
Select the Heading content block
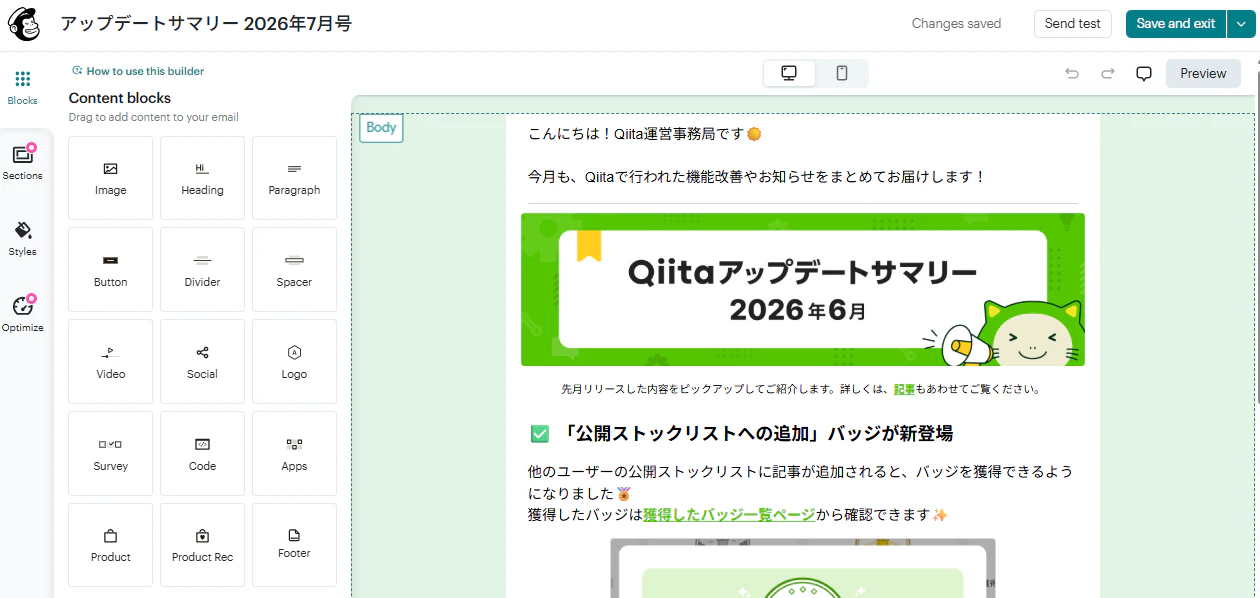(202, 178)
